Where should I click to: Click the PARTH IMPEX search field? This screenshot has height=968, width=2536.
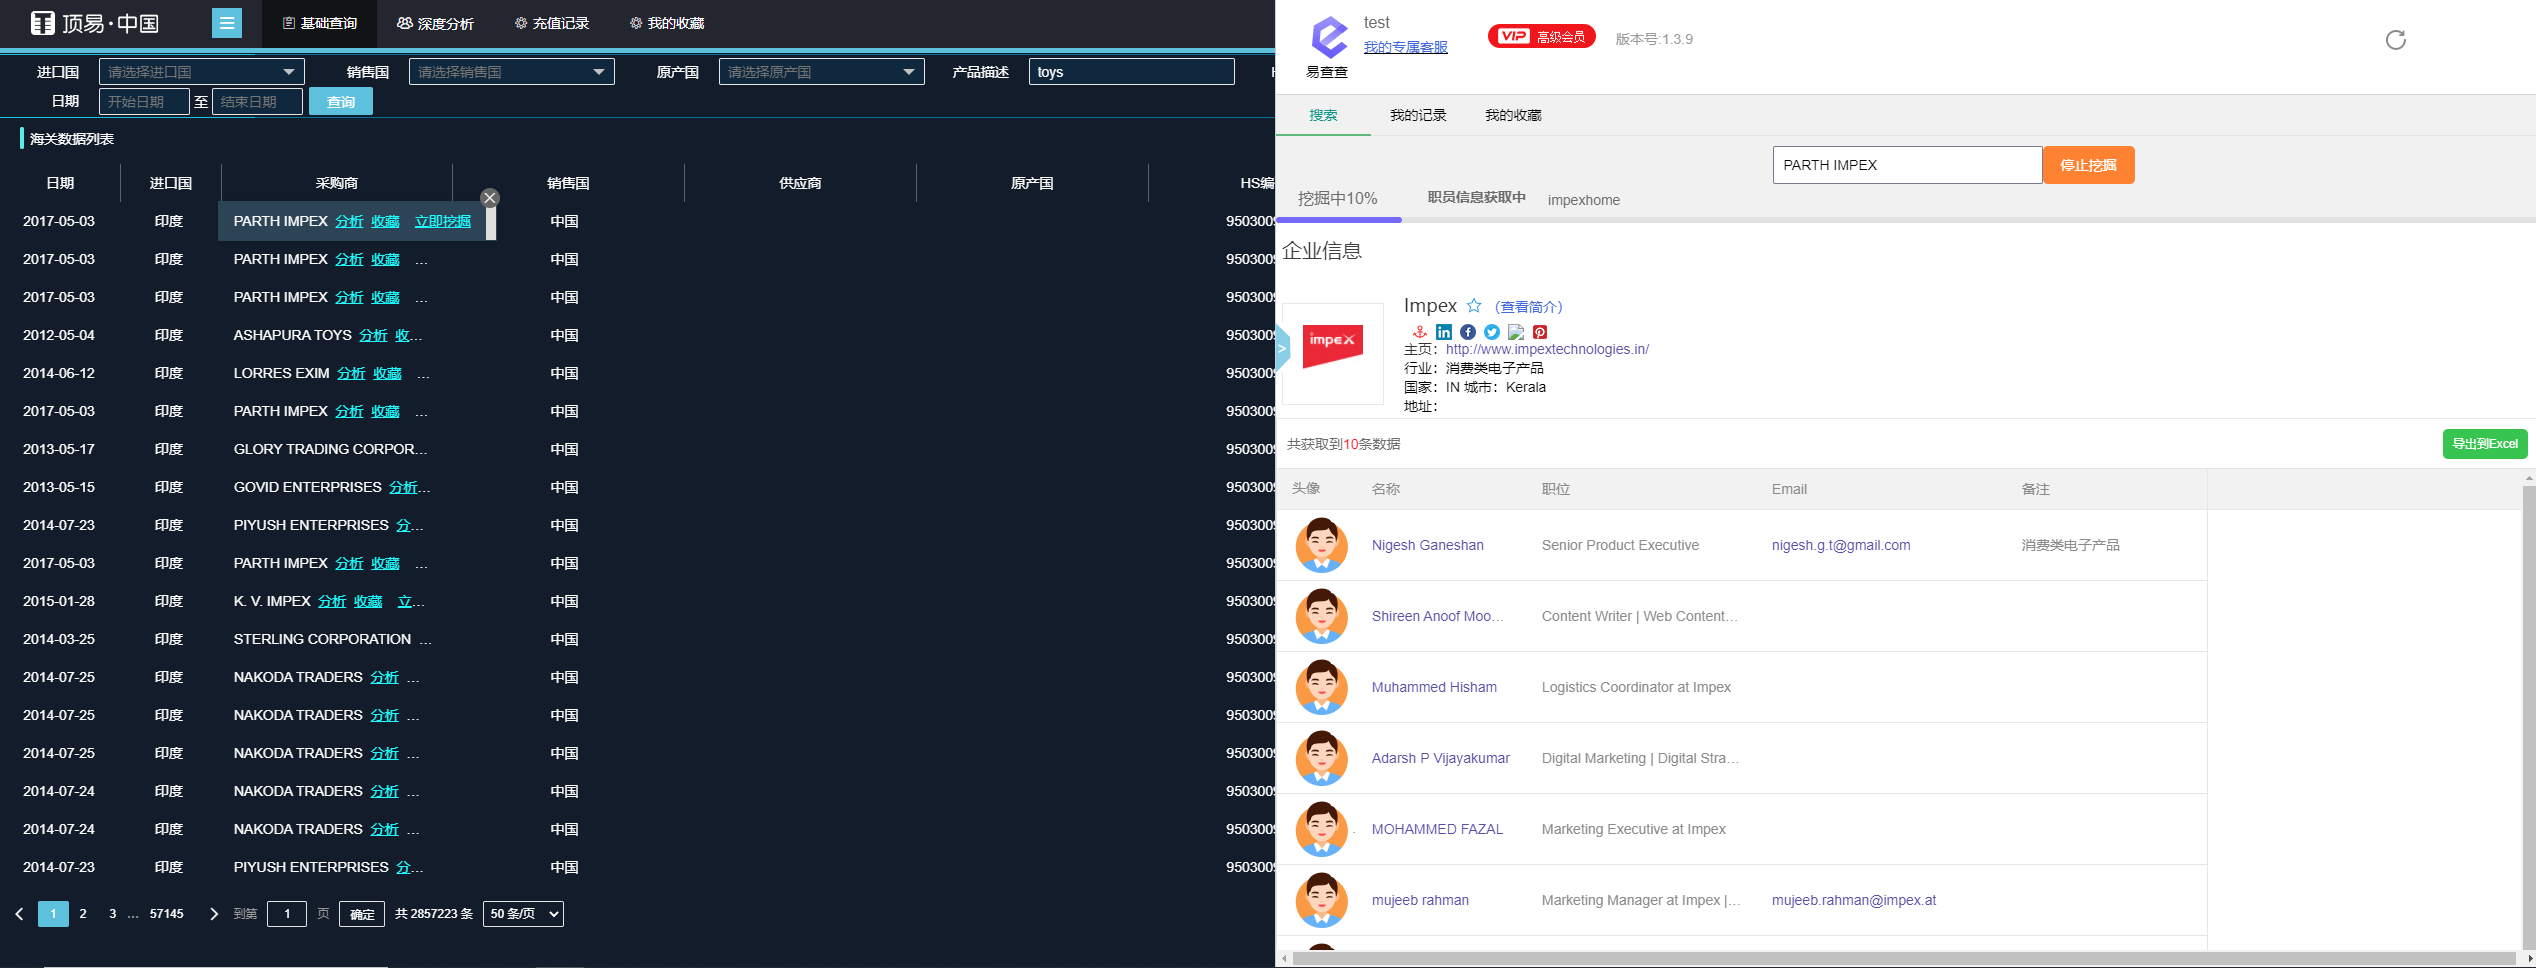[x=1908, y=165]
